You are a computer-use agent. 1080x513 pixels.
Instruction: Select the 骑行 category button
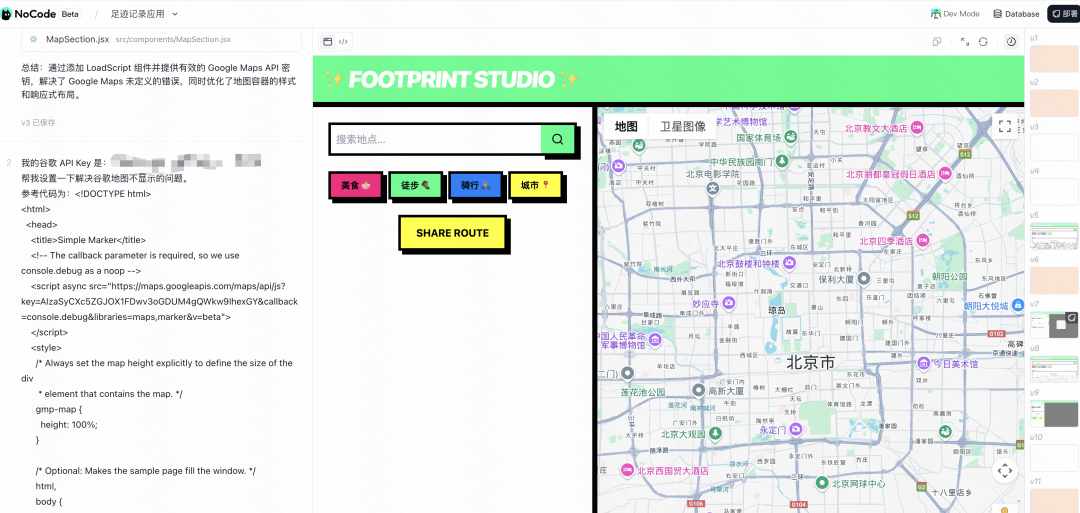tap(475, 185)
